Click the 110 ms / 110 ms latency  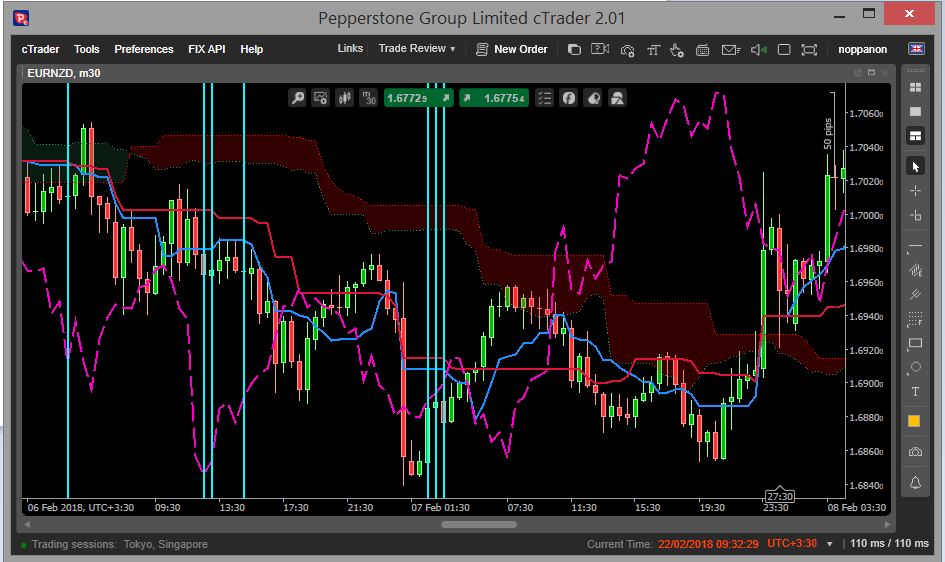tap(889, 543)
